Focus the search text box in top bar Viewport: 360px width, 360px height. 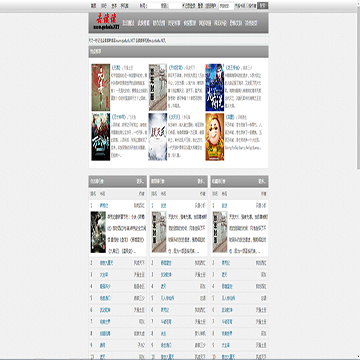226,6
